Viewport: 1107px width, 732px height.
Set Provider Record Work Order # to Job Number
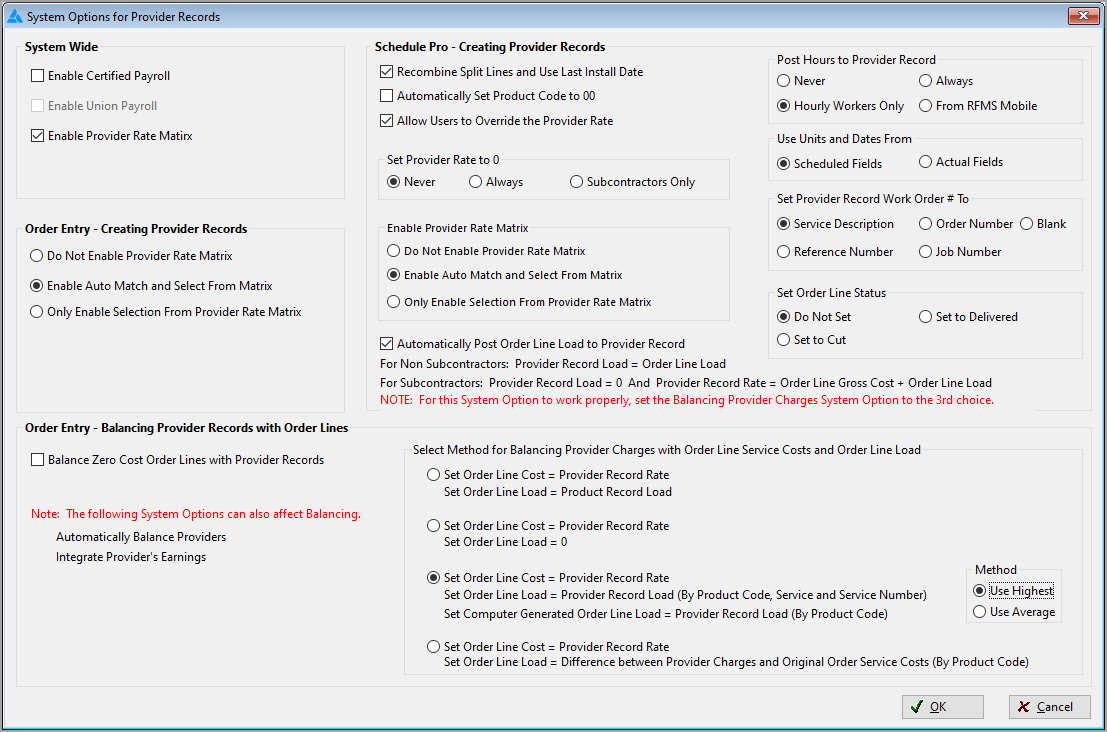926,251
